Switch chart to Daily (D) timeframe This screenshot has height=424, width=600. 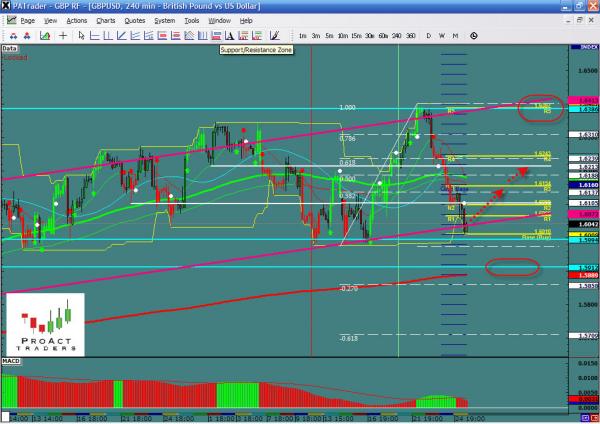pyautogui.click(x=429, y=36)
